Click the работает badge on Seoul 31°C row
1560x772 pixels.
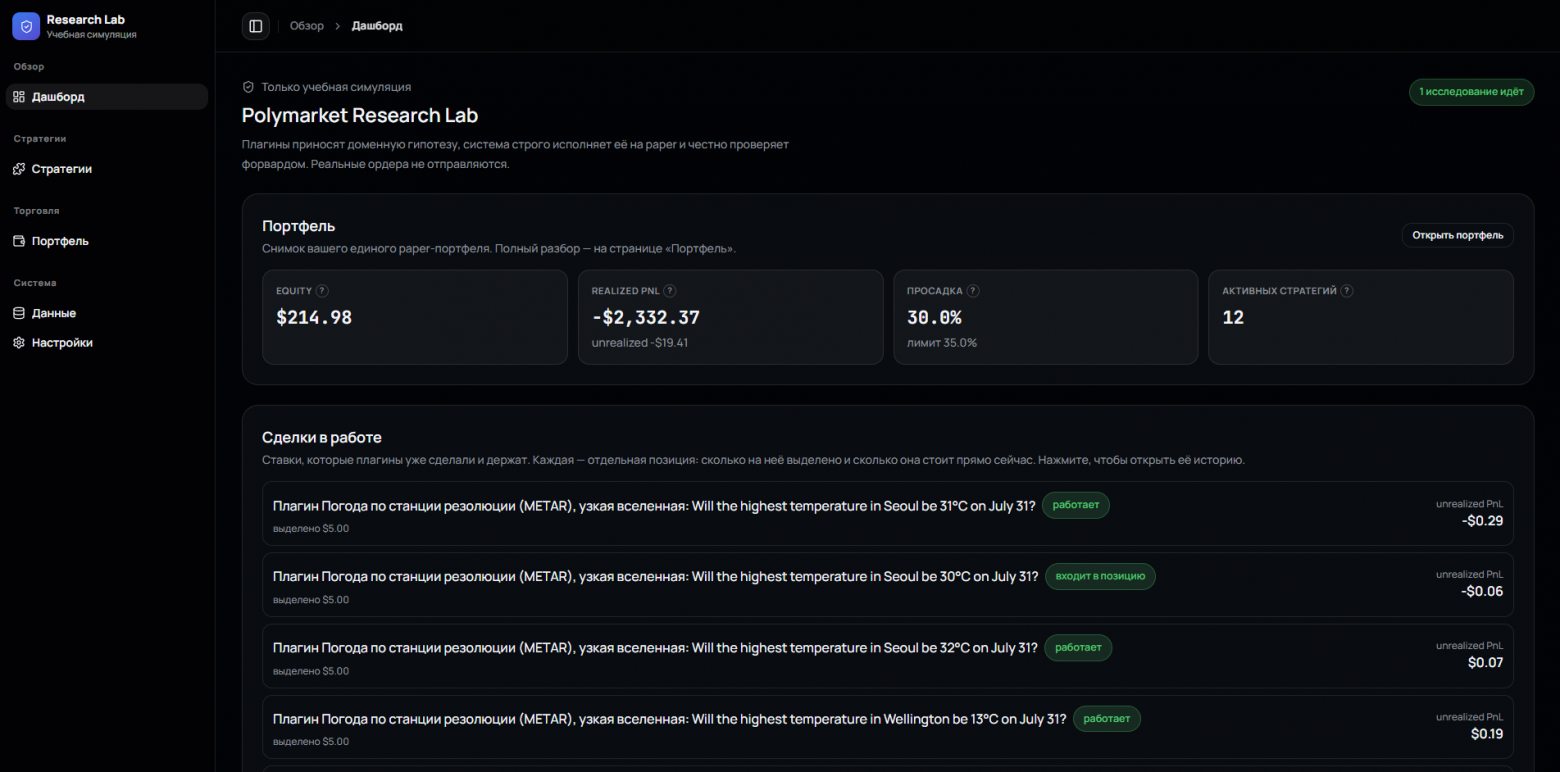(x=1076, y=505)
